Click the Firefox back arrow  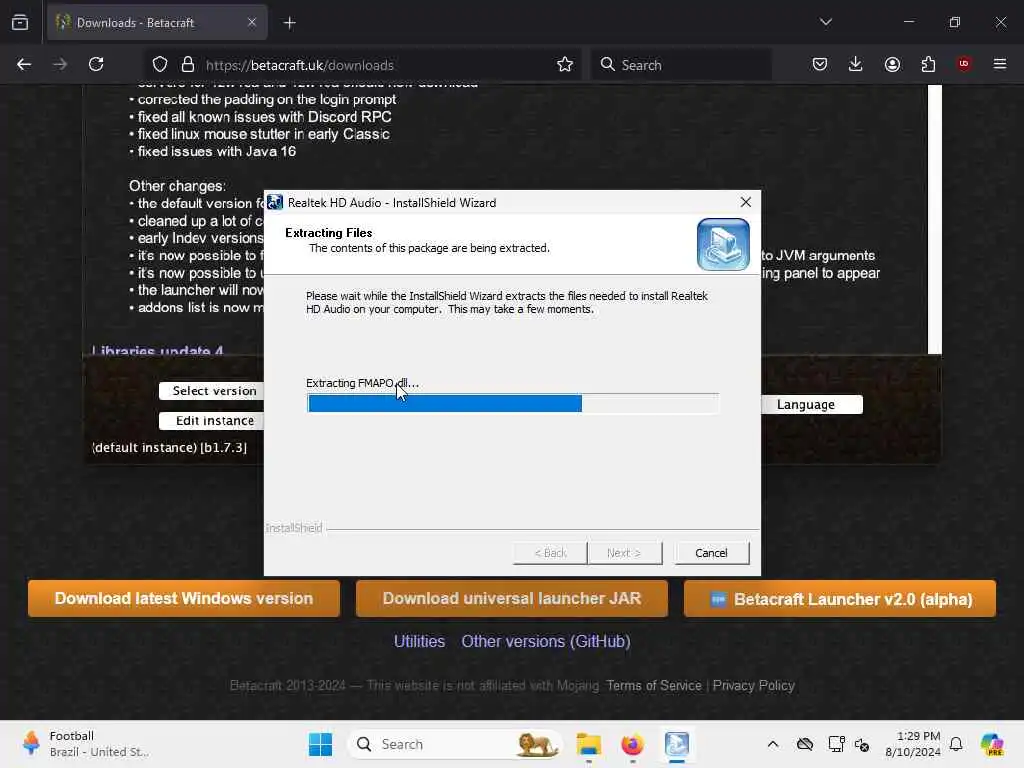click(x=24, y=64)
